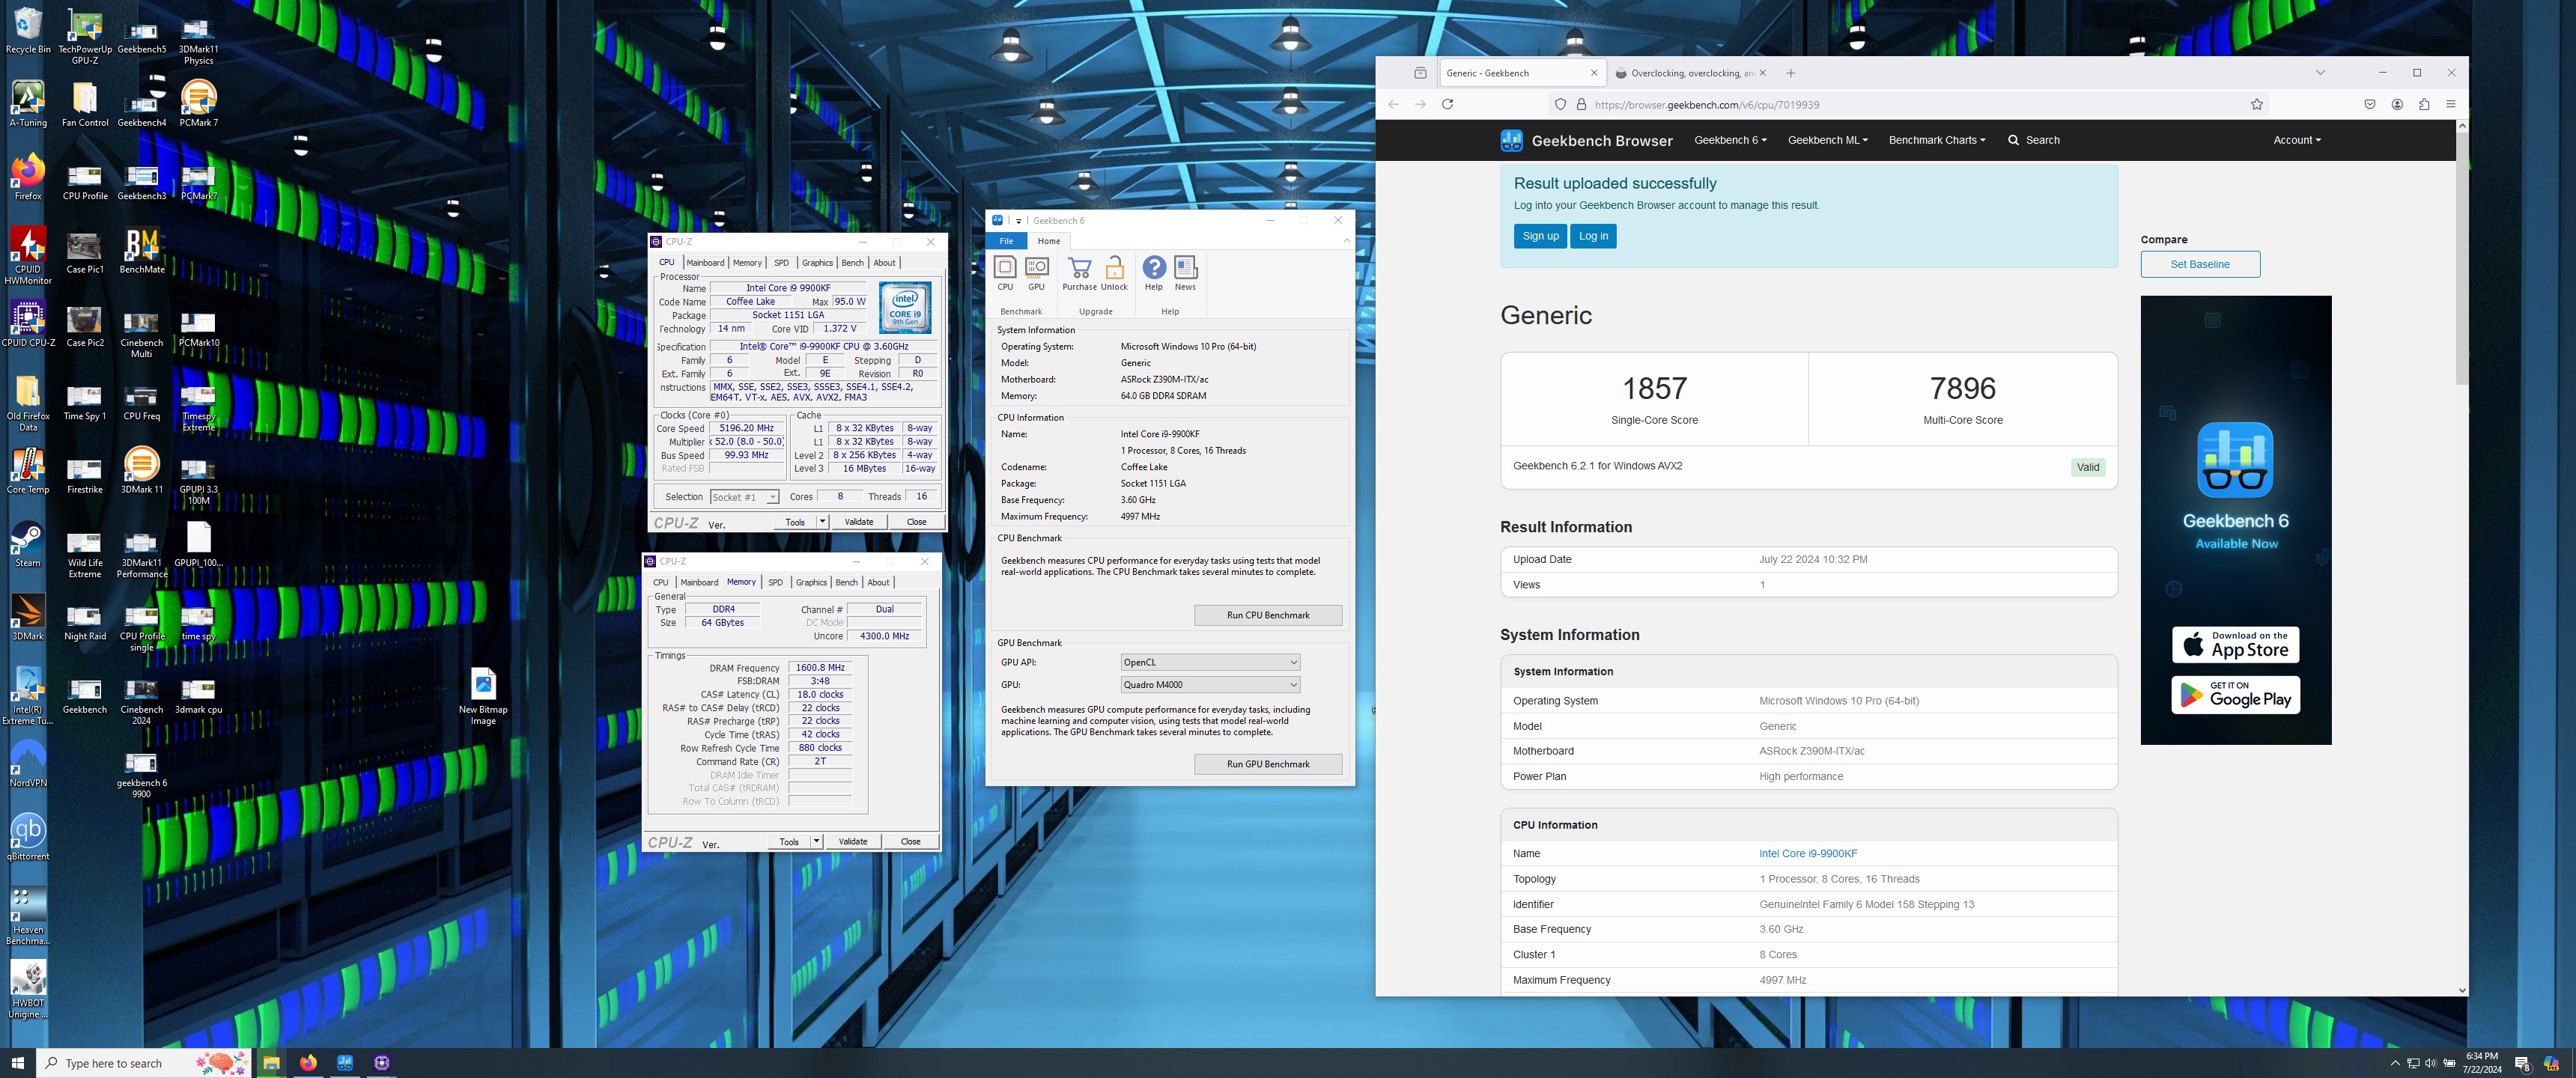Click the GPU benchmark icon in Geekbench 6 ribbon
The height and width of the screenshot is (1078, 2576).
(1037, 268)
